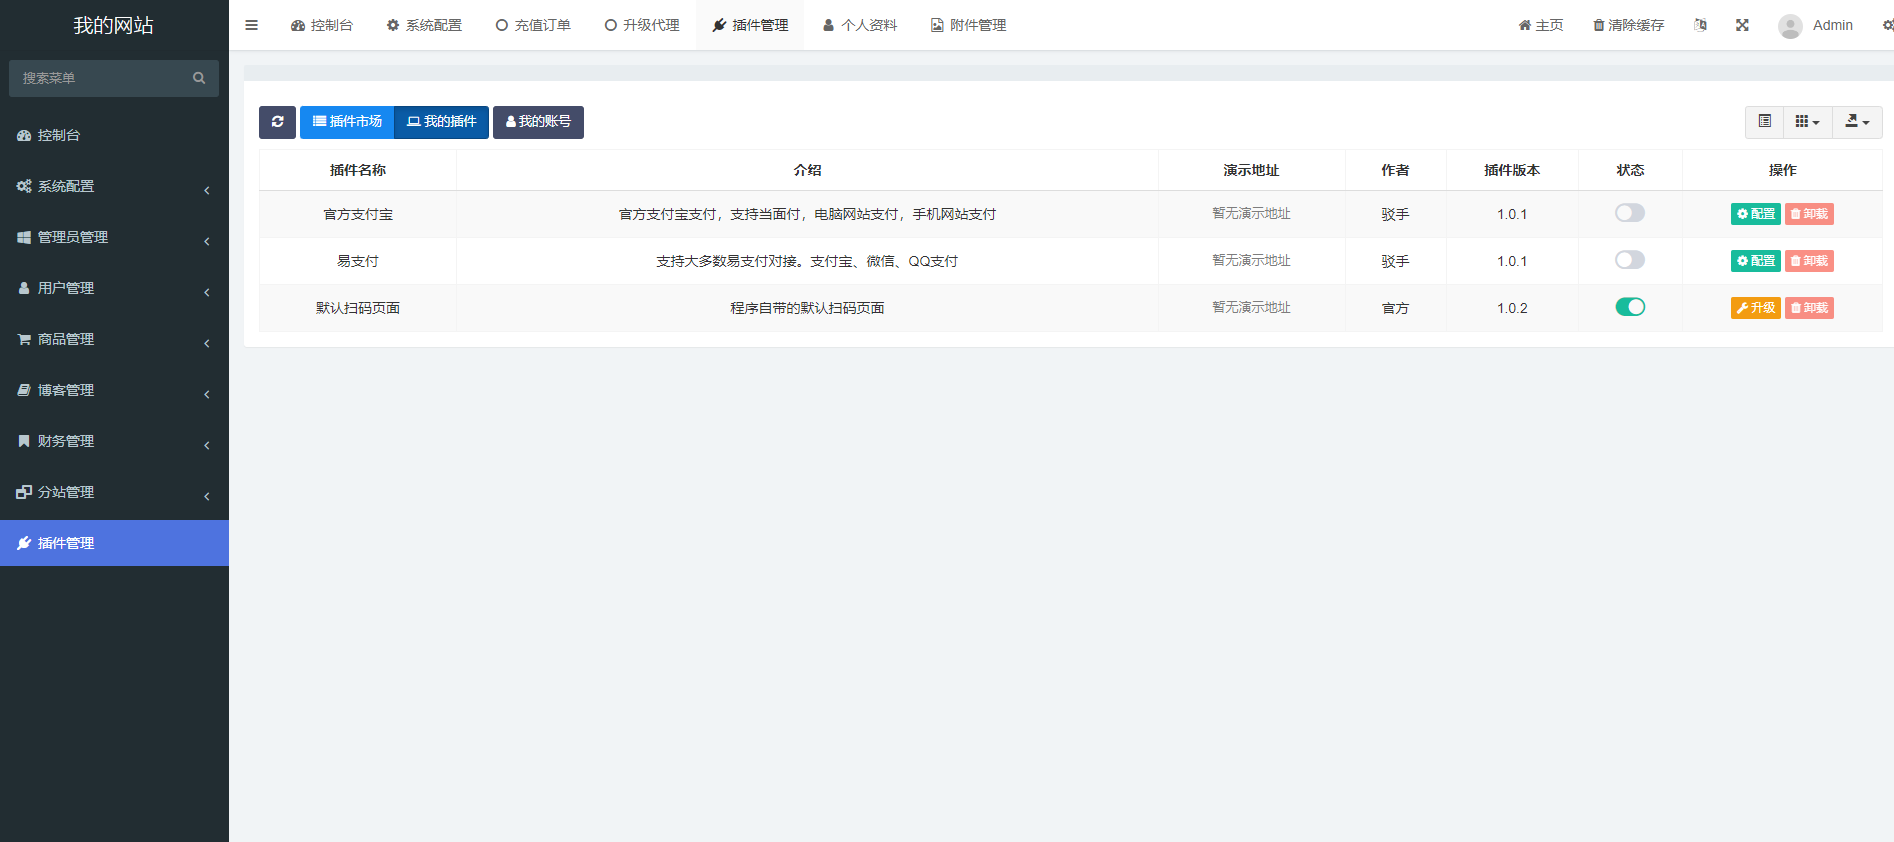The height and width of the screenshot is (842, 1894).
Task: Switch to 附件管理 top tab
Action: (x=968, y=25)
